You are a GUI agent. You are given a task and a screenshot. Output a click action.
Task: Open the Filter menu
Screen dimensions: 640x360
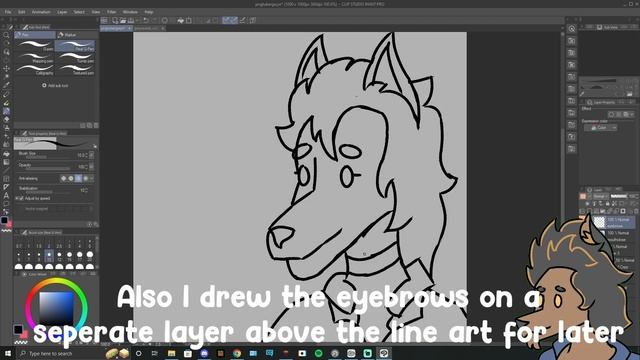111,12
